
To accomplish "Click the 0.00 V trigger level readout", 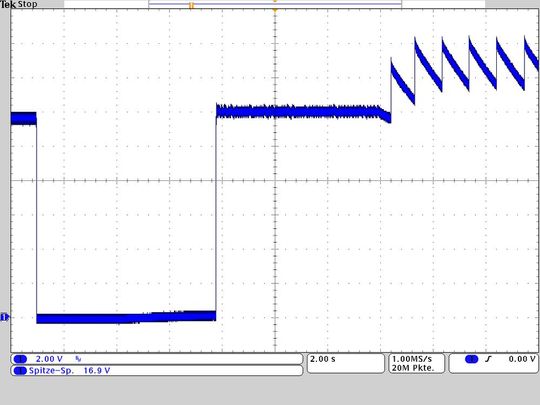I will (522, 359).
